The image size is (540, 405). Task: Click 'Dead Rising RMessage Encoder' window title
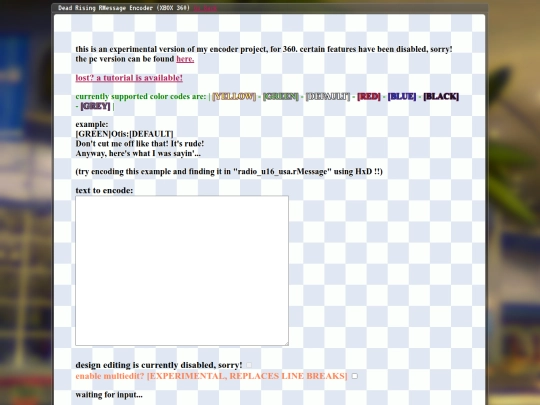point(124,8)
